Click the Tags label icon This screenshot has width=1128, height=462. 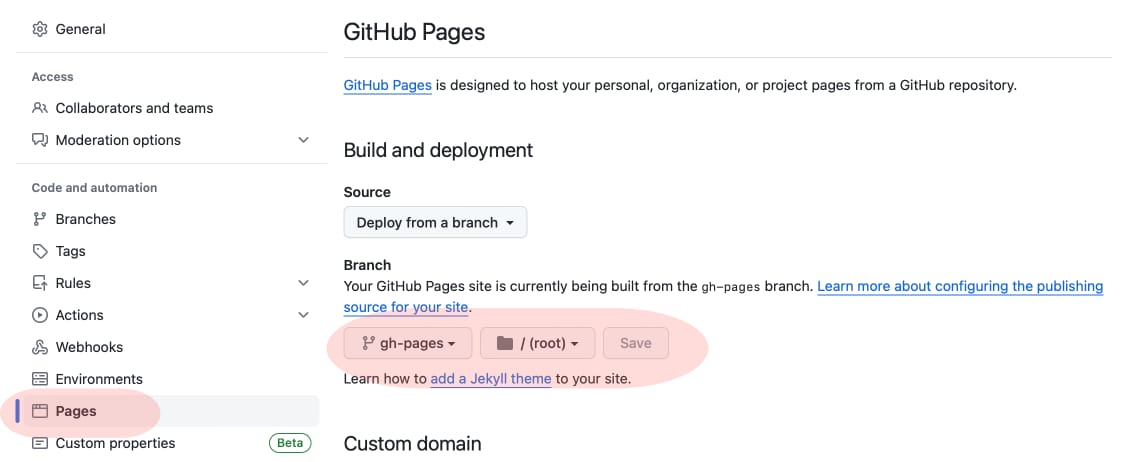point(40,251)
